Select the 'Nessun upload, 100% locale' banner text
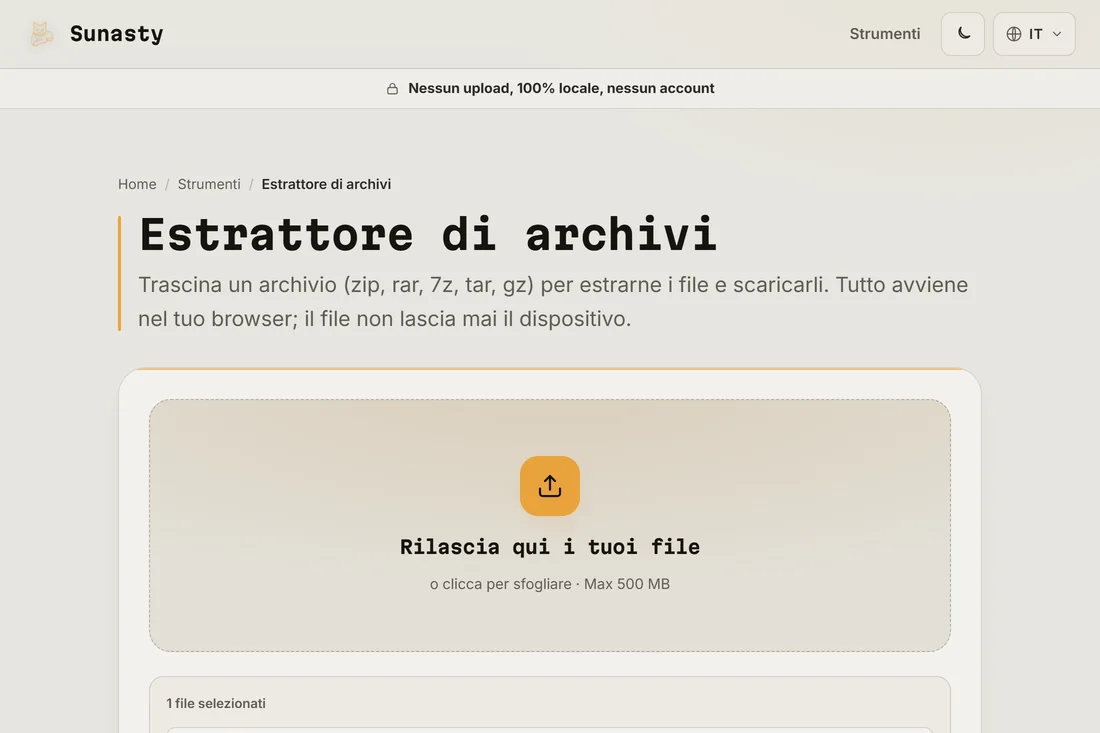 click(x=561, y=88)
